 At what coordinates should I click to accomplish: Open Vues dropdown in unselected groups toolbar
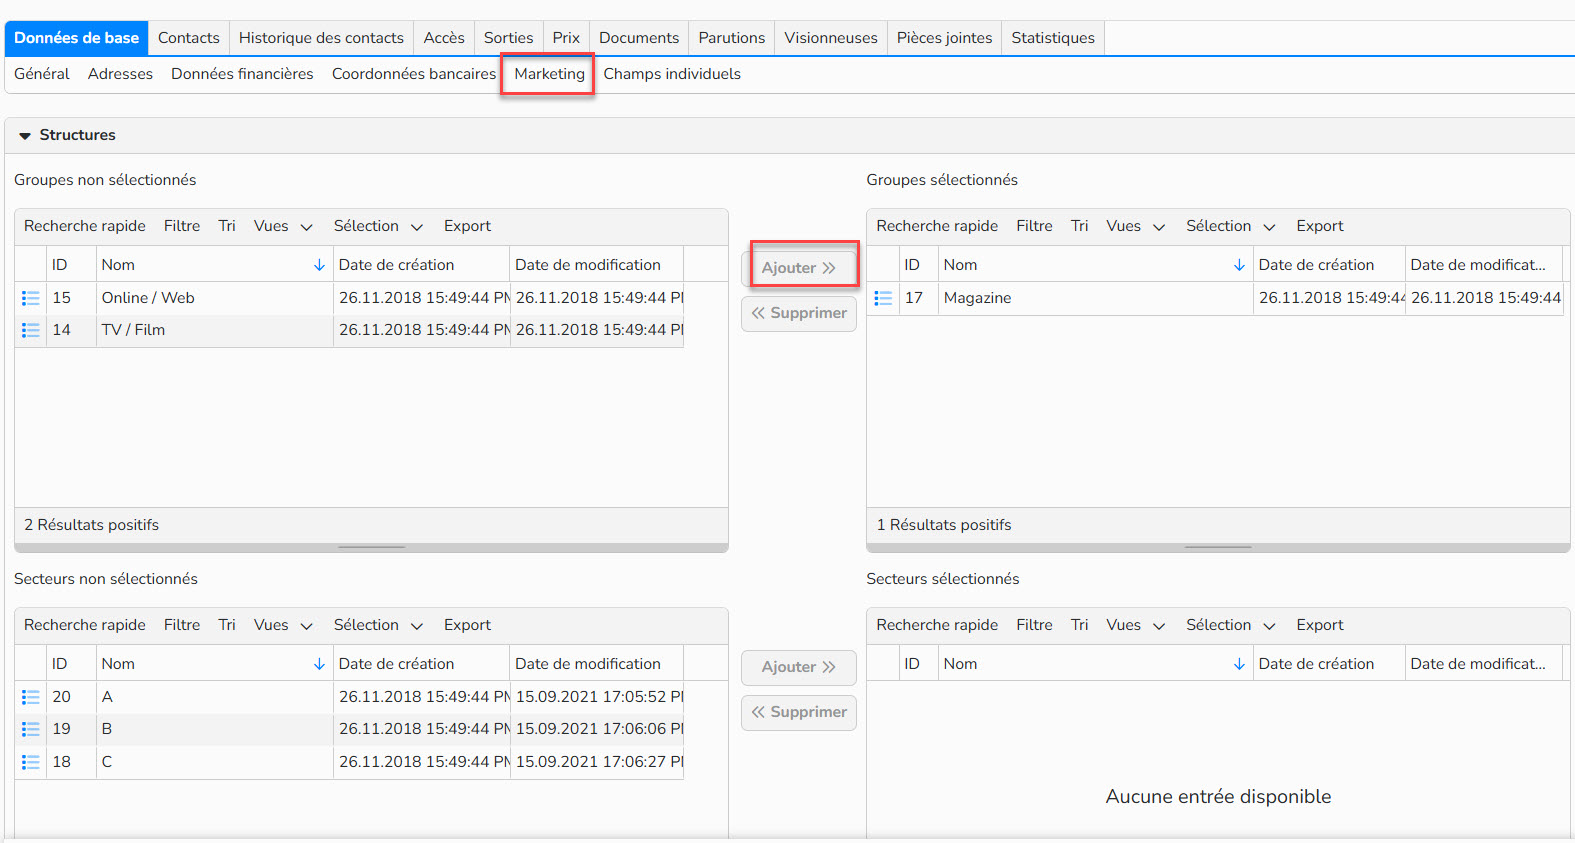pos(283,226)
